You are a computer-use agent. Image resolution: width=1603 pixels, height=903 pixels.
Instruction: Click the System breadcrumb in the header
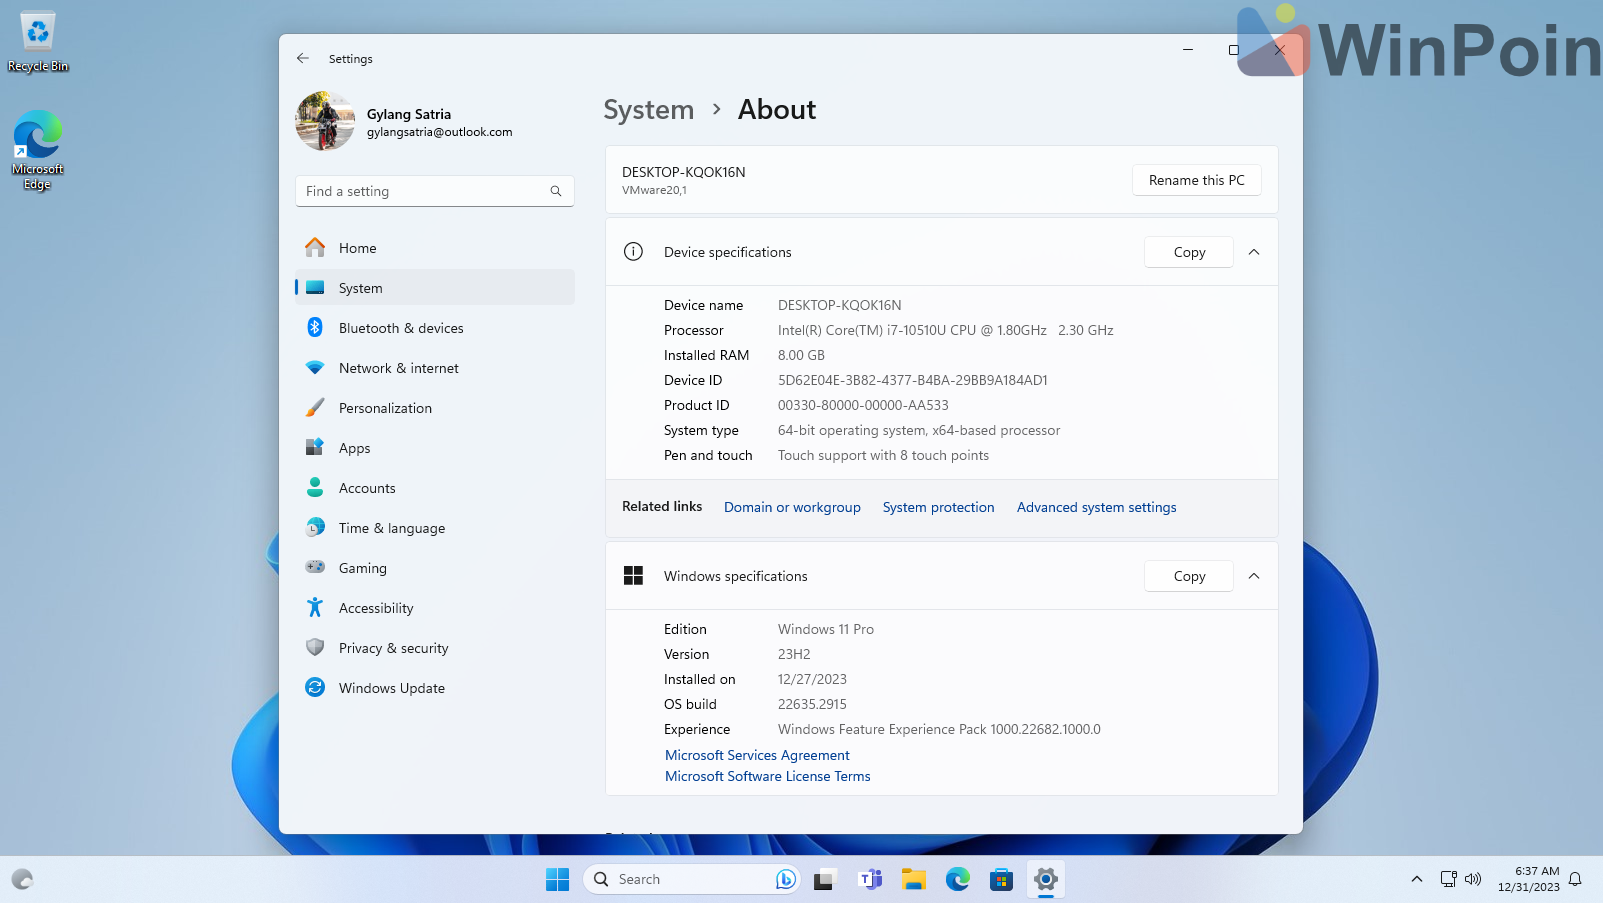648,110
